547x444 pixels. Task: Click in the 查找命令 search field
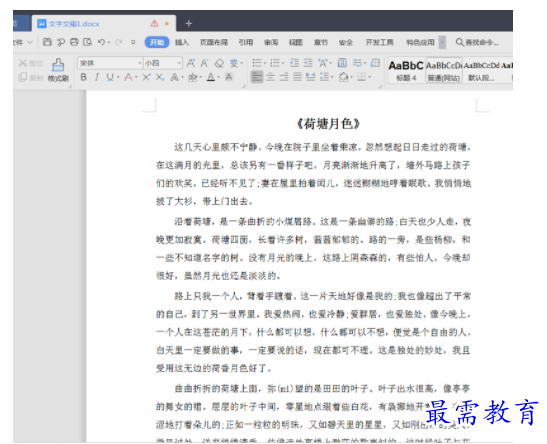tap(482, 42)
